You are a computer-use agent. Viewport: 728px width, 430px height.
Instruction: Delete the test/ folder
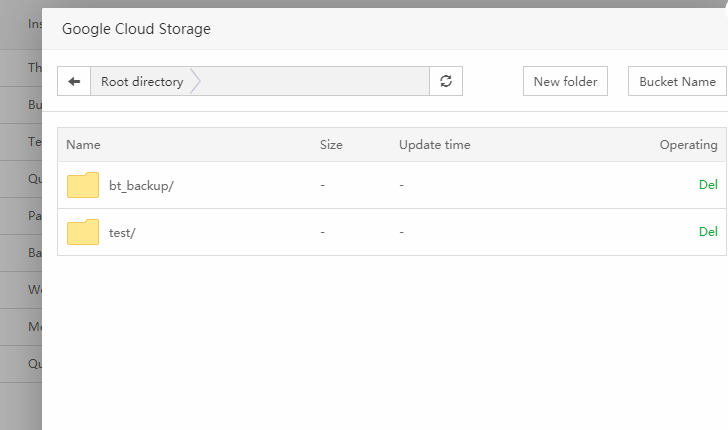tap(708, 232)
